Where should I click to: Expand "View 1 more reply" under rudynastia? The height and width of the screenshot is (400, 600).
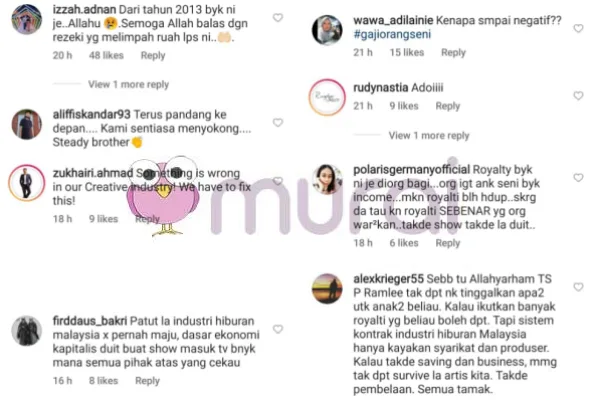click(x=429, y=136)
